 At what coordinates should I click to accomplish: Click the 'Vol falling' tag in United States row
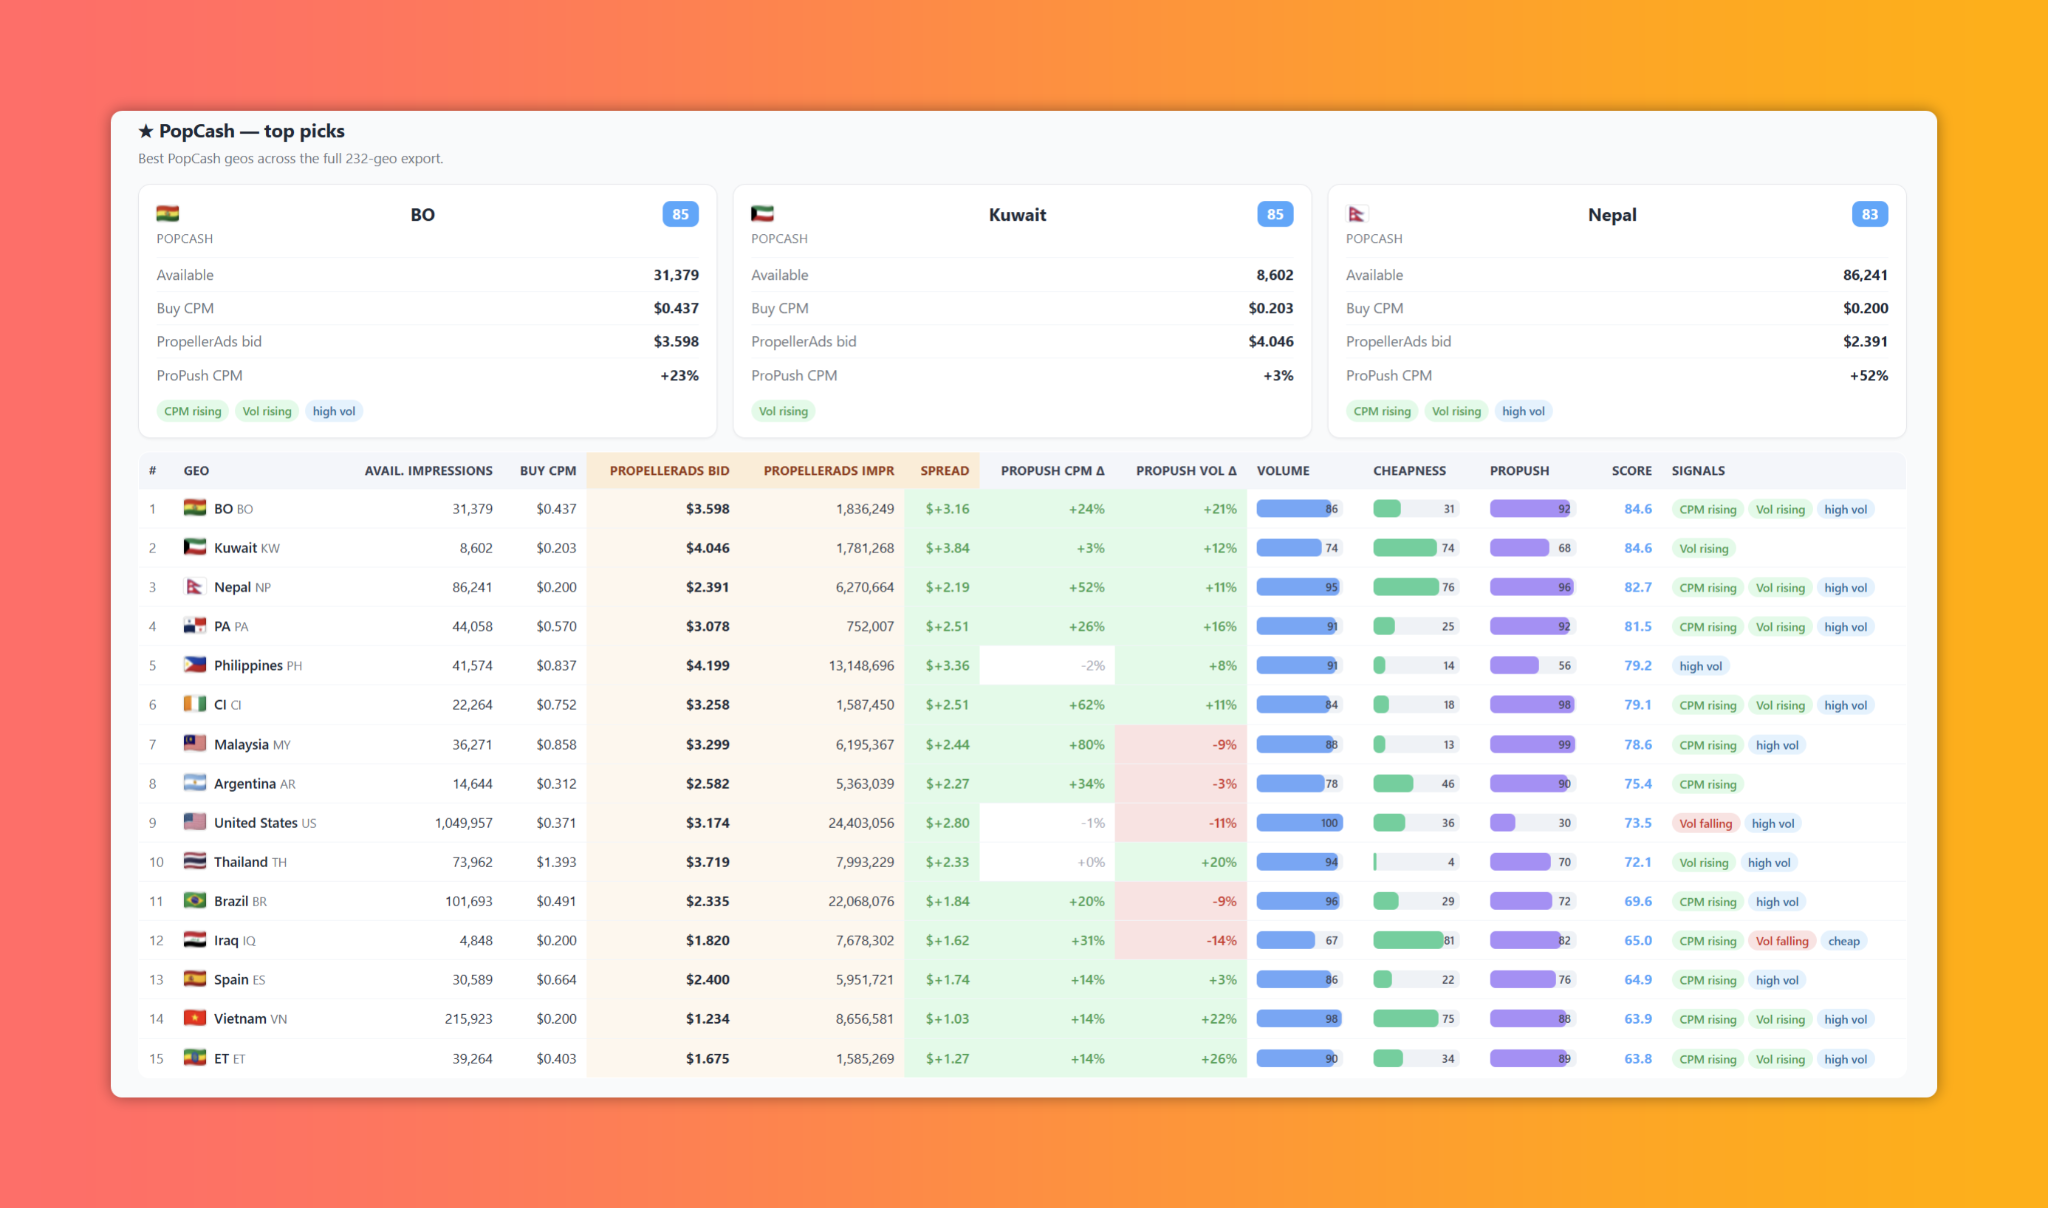[x=1706, y=823]
